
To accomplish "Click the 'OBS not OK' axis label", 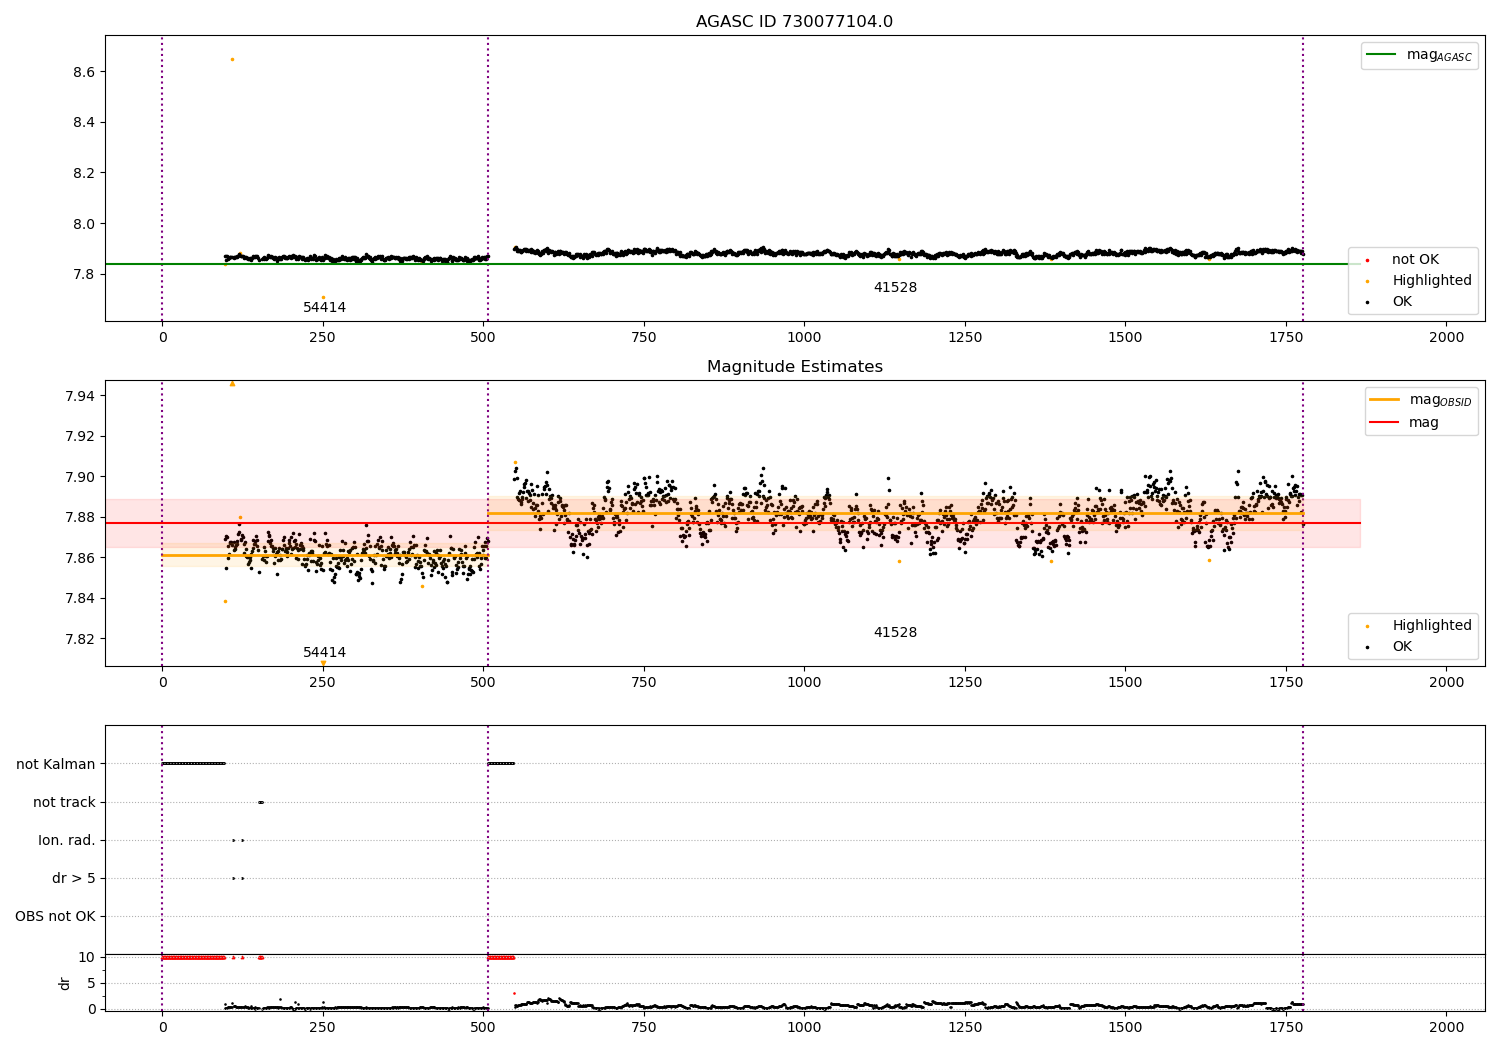I will [x=56, y=917].
